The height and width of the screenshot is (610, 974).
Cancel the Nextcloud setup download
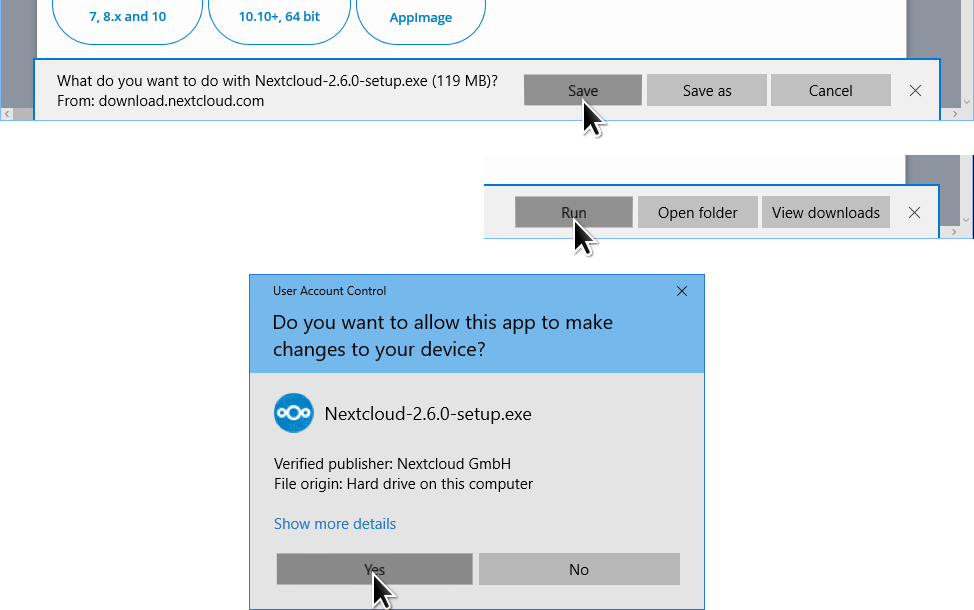click(x=830, y=91)
